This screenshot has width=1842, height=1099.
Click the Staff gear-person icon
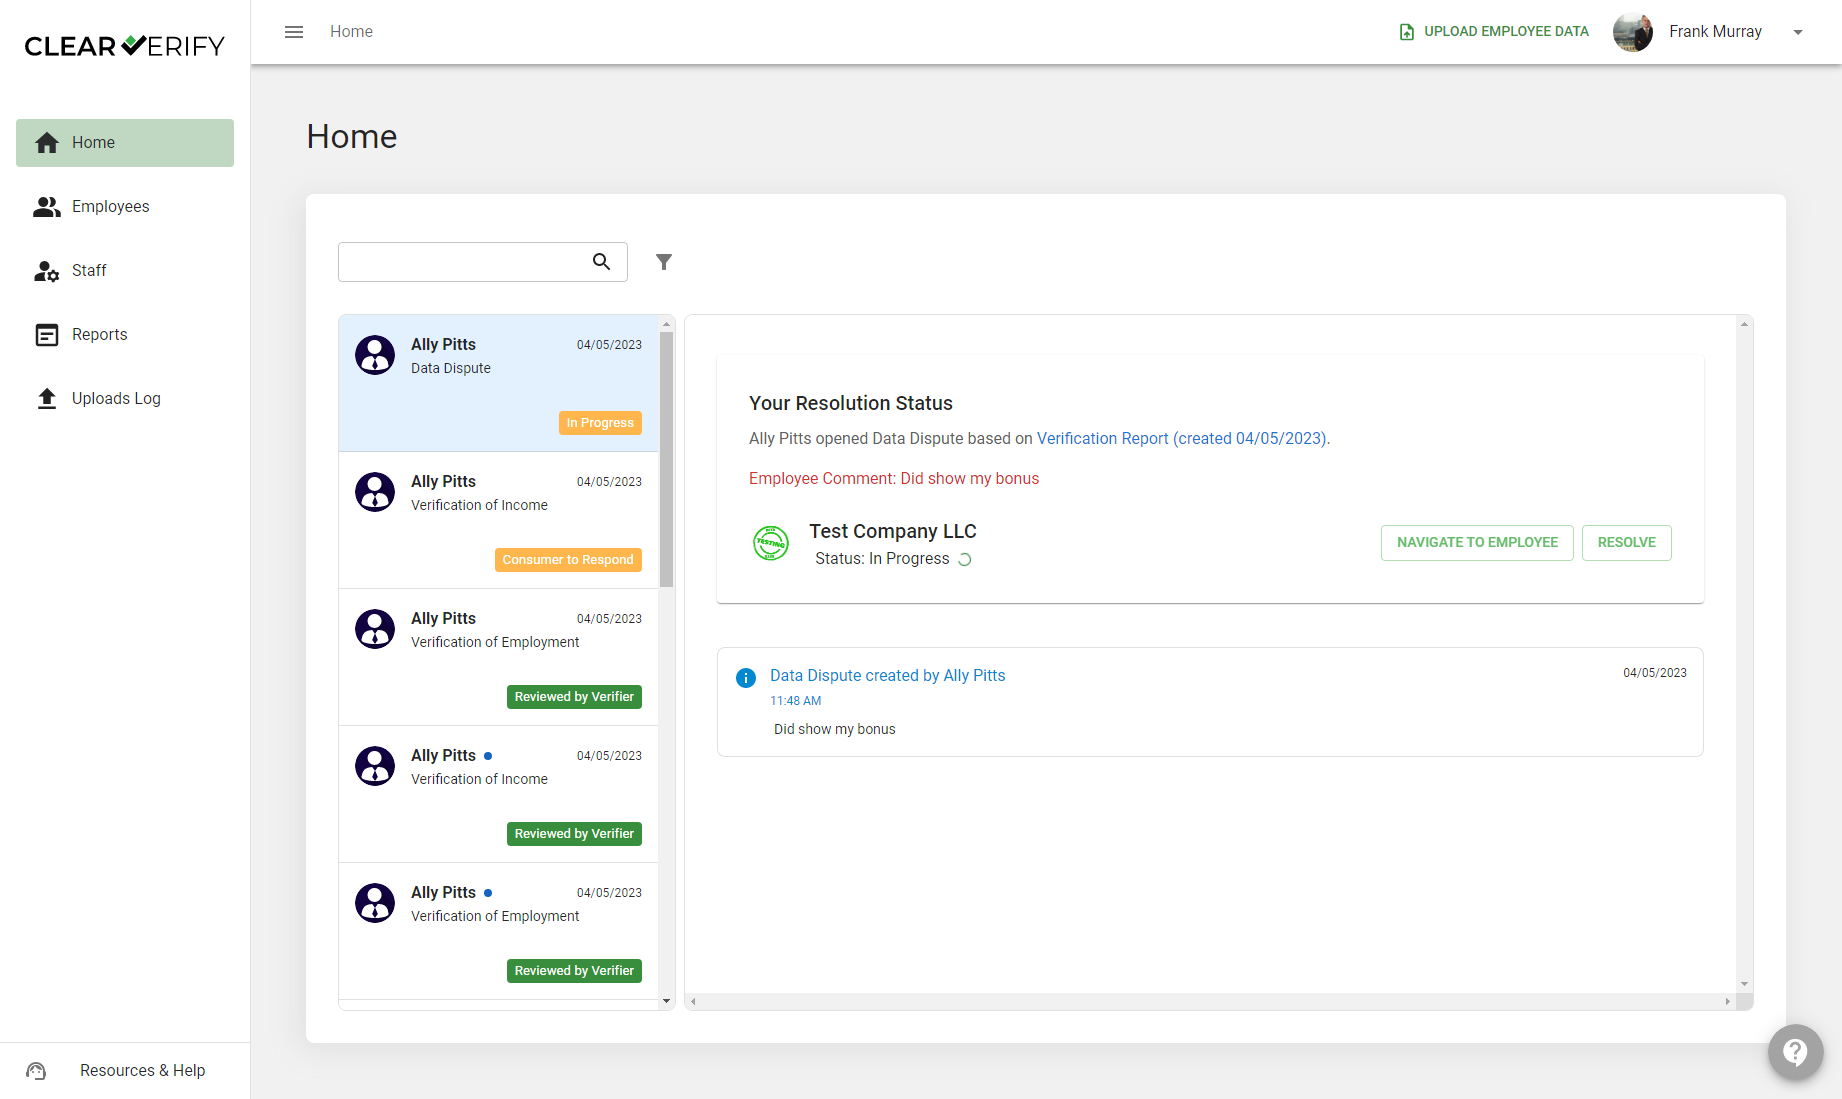47,271
